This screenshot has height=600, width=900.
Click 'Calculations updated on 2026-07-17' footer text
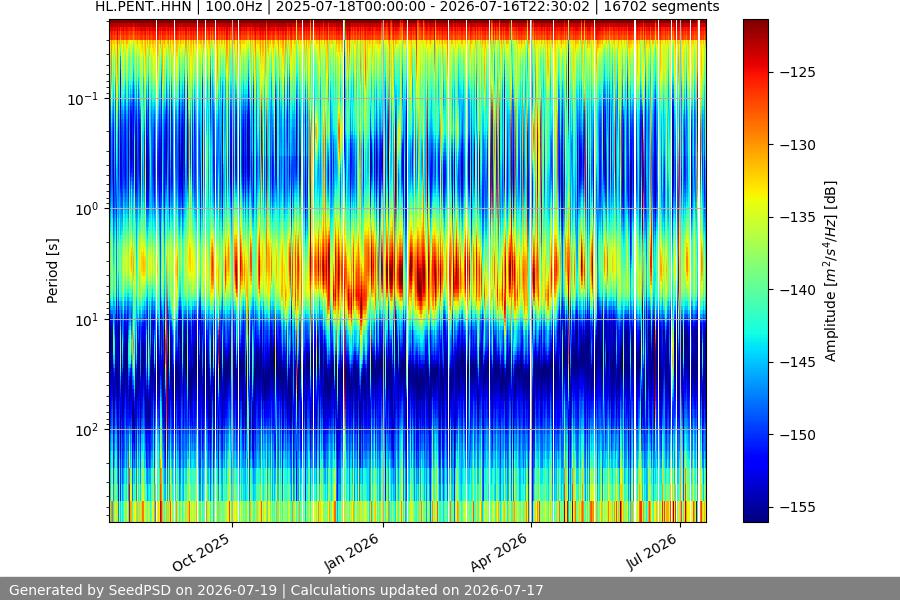417,590
